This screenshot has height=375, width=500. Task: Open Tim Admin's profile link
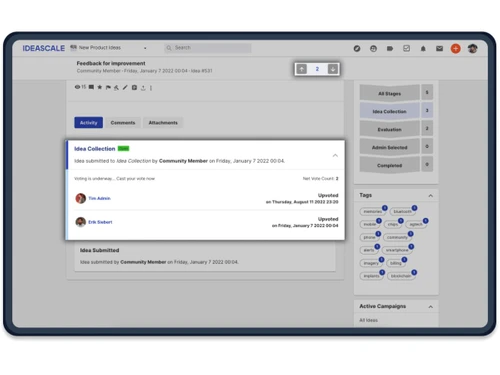[99, 198]
